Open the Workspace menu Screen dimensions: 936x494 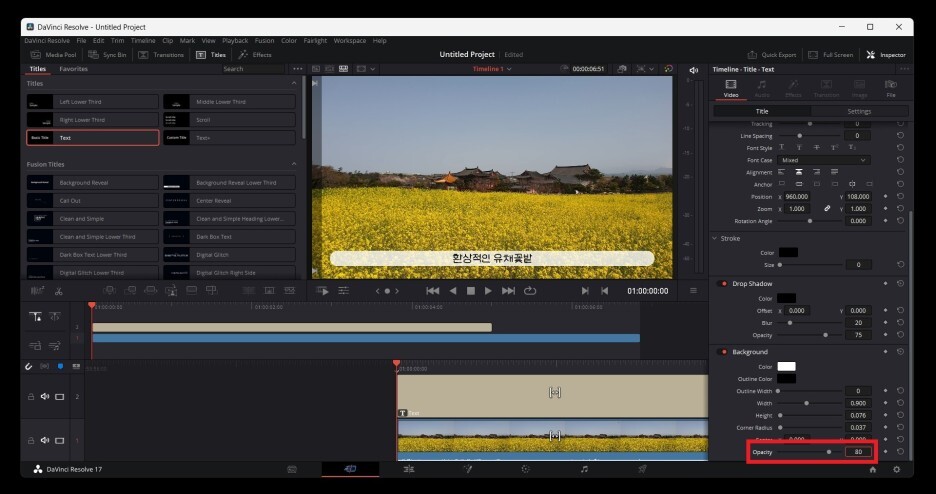point(350,41)
